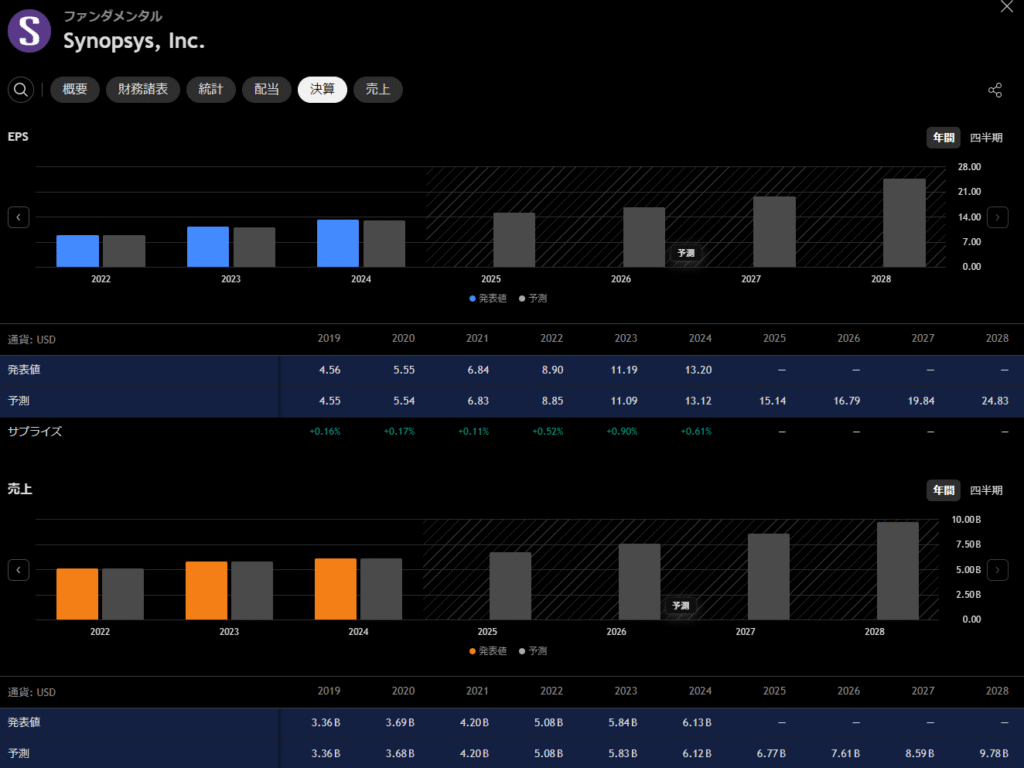This screenshot has width=1024, height=768.
Task: Switch EPS chart to 四半期
Action: (x=986, y=138)
